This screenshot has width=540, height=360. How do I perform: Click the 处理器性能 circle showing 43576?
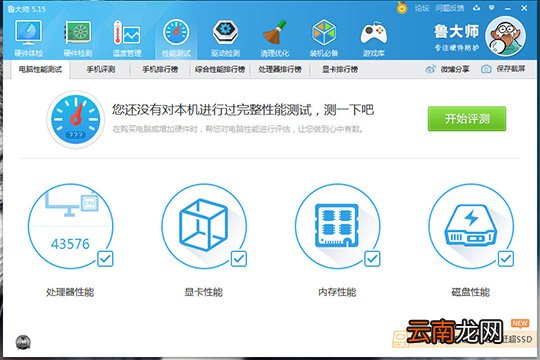pyautogui.click(x=70, y=226)
